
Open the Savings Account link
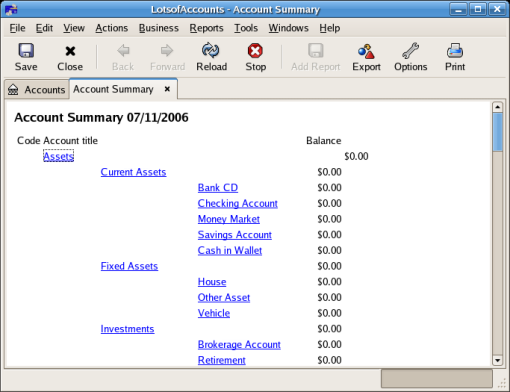235,235
